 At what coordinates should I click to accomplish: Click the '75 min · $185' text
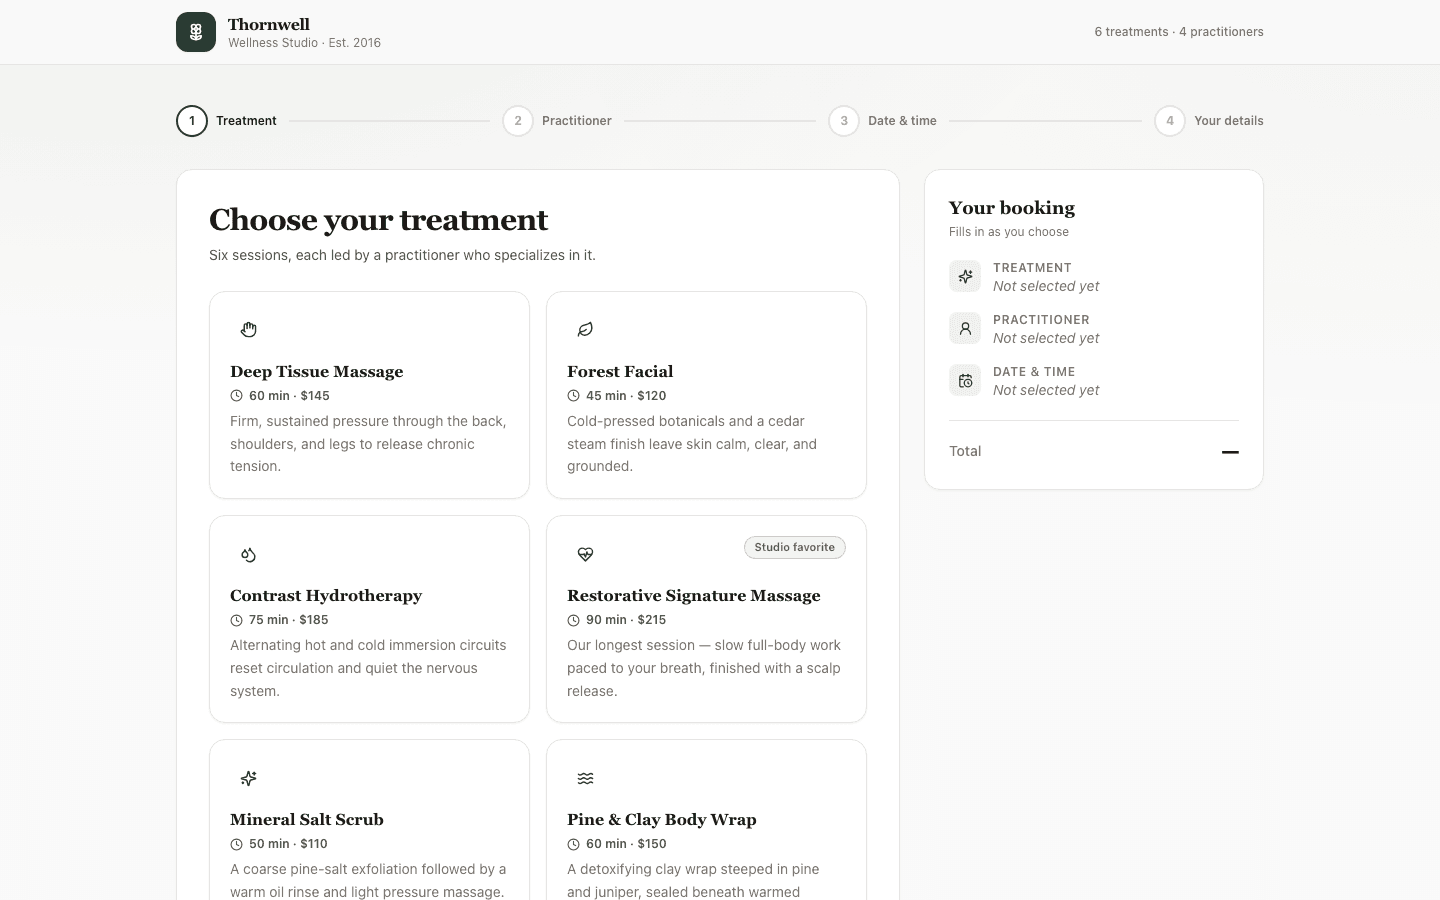(x=289, y=620)
